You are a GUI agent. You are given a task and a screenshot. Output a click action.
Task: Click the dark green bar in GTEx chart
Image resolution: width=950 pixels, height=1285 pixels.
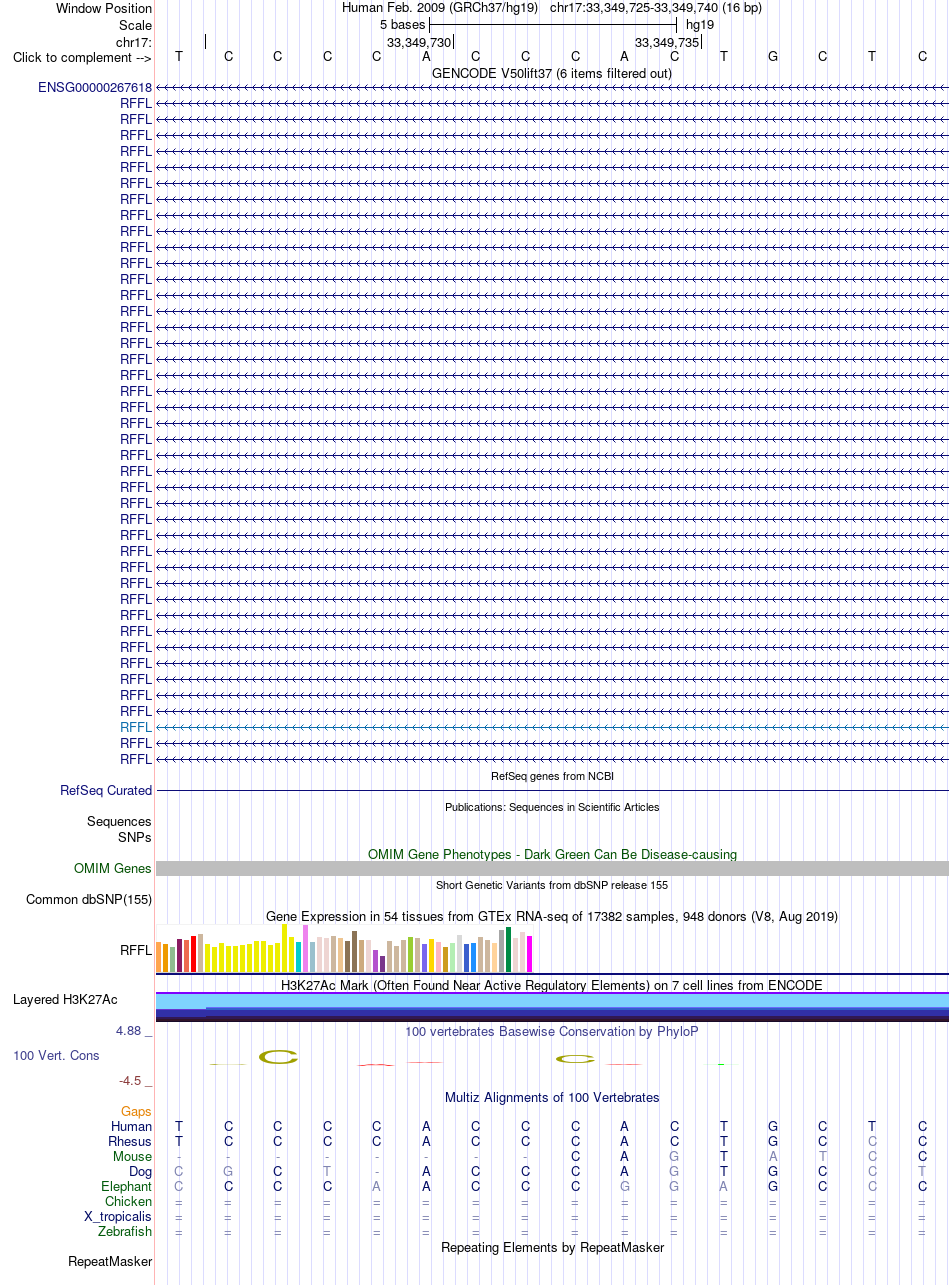click(508, 949)
